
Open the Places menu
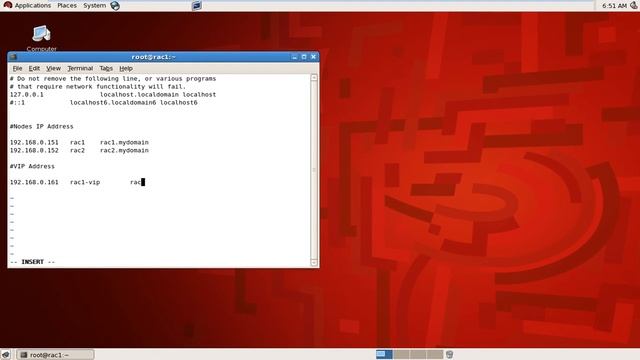(x=67, y=5)
